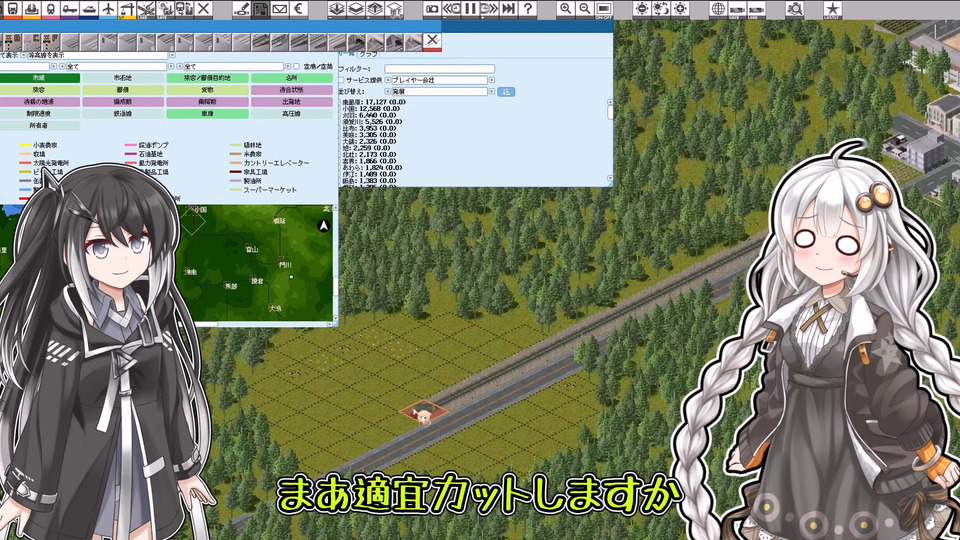Click next arrow of プレイヤー会社 selector
The height and width of the screenshot is (540, 960).
[x=492, y=80]
